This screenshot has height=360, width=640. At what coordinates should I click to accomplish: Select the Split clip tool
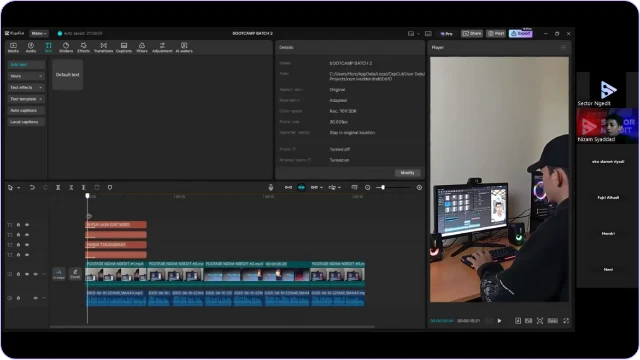[x=58, y=187]
